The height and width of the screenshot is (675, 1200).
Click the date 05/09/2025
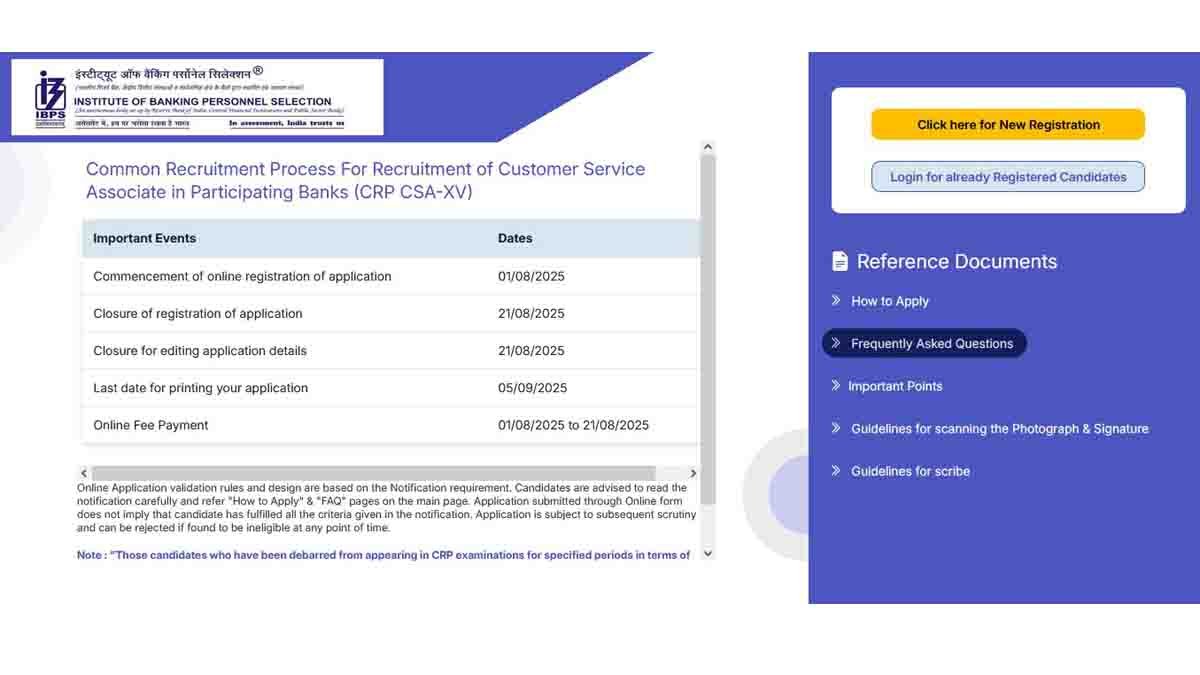532,388
